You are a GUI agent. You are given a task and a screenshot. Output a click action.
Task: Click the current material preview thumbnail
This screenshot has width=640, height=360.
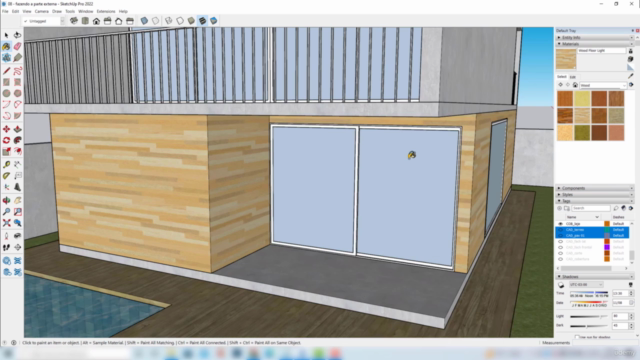(x=566, y=59)
